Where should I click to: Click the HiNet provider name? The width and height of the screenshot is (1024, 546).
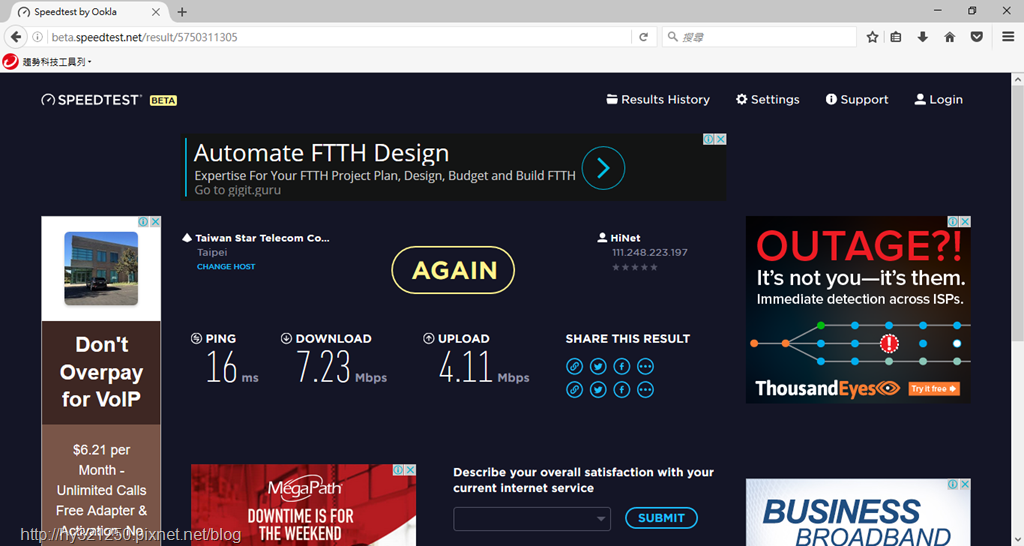click(x=625, y=238)
